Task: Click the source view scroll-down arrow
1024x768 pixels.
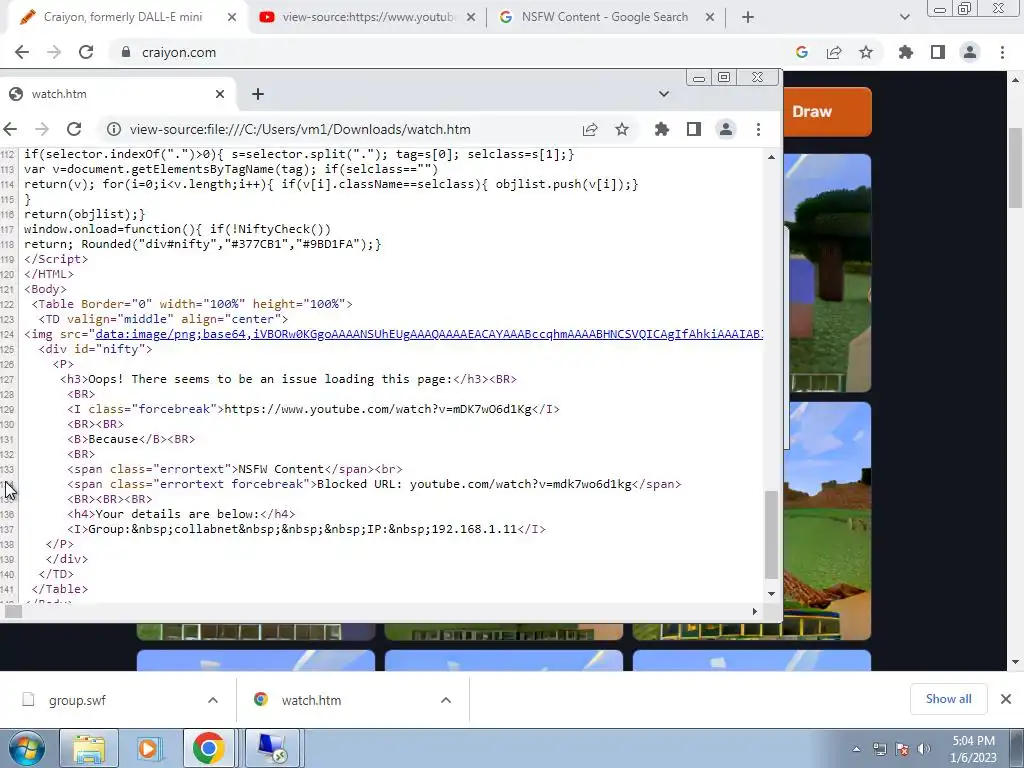Action: [771, 594]
